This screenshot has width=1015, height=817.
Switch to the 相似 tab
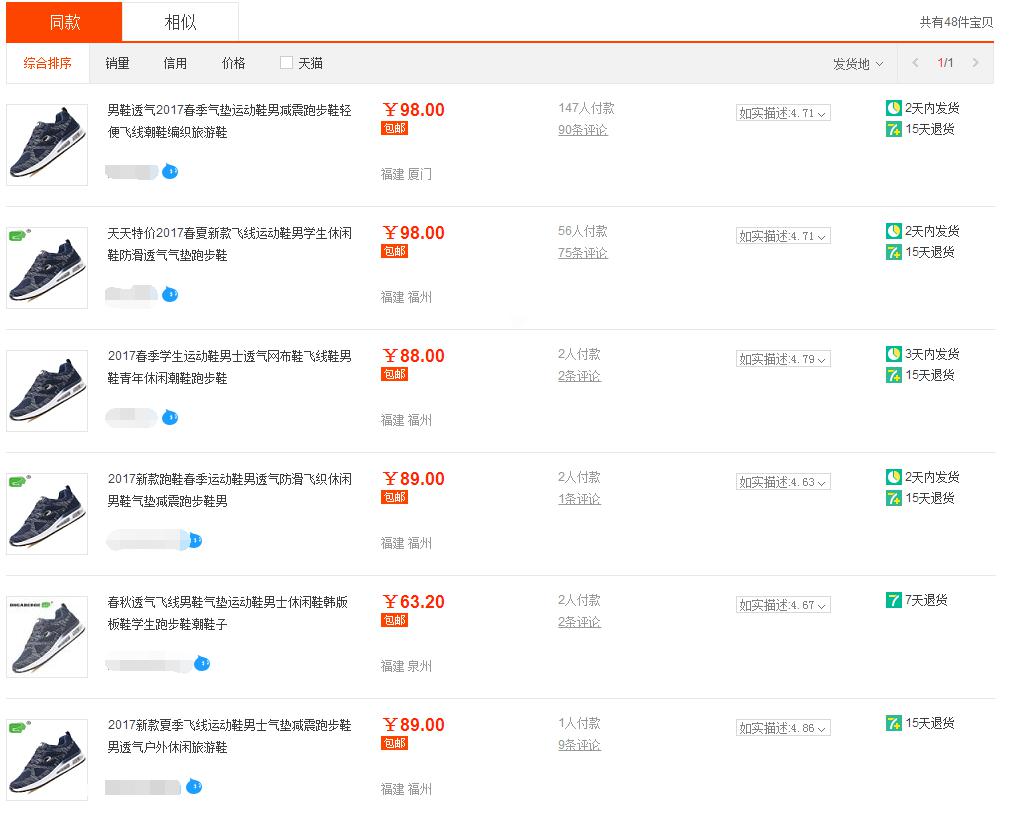pos(180,22)
